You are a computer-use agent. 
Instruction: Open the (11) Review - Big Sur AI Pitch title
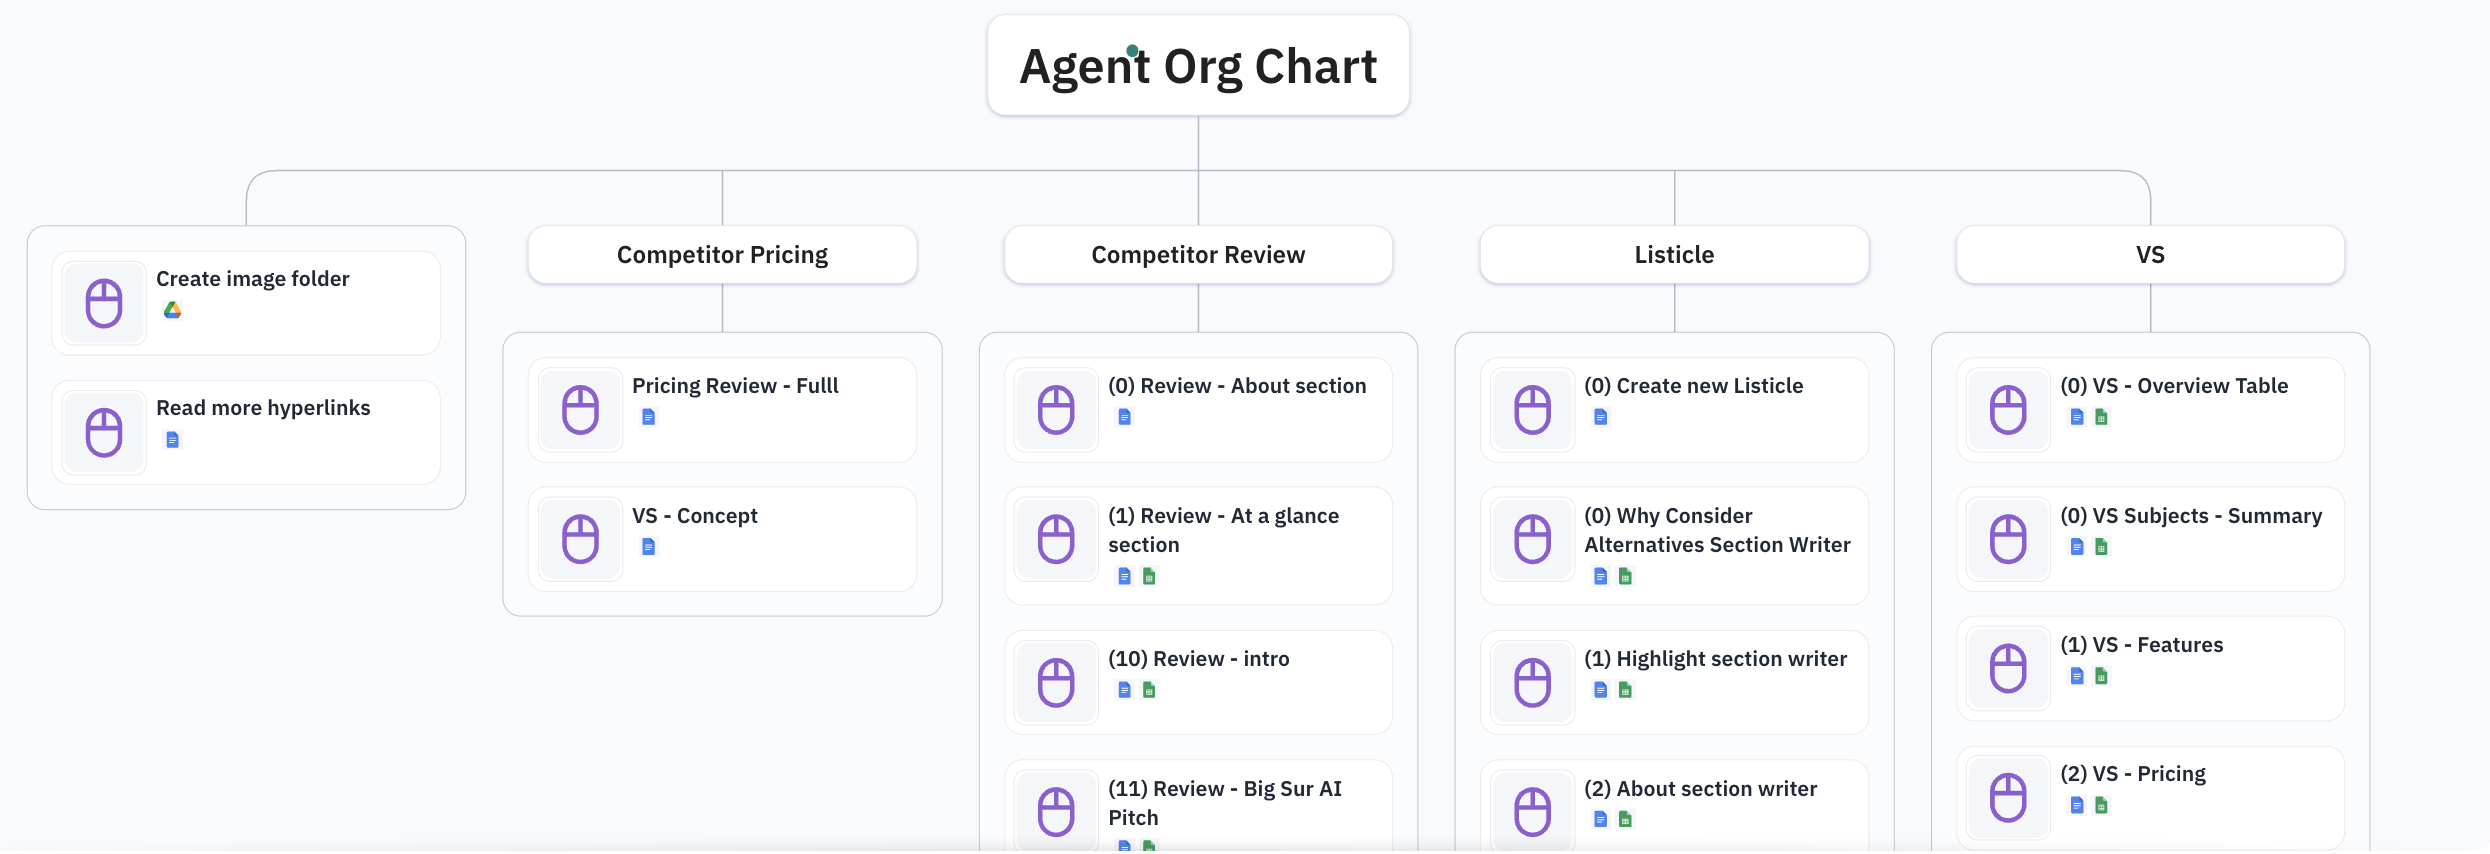click(x=1225, y=803)
